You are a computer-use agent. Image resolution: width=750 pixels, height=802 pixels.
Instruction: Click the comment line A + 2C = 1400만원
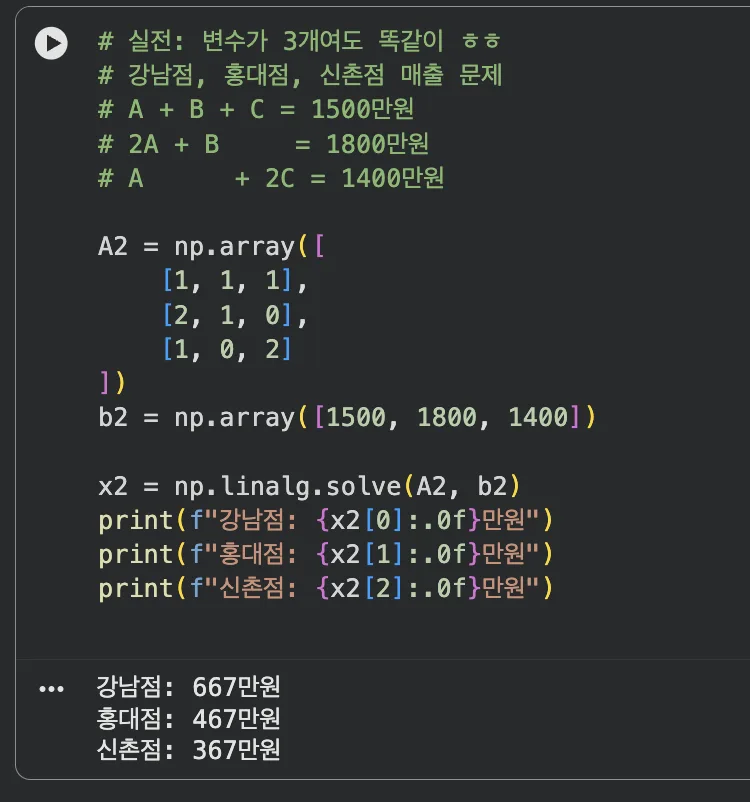(x=271, y=179)
